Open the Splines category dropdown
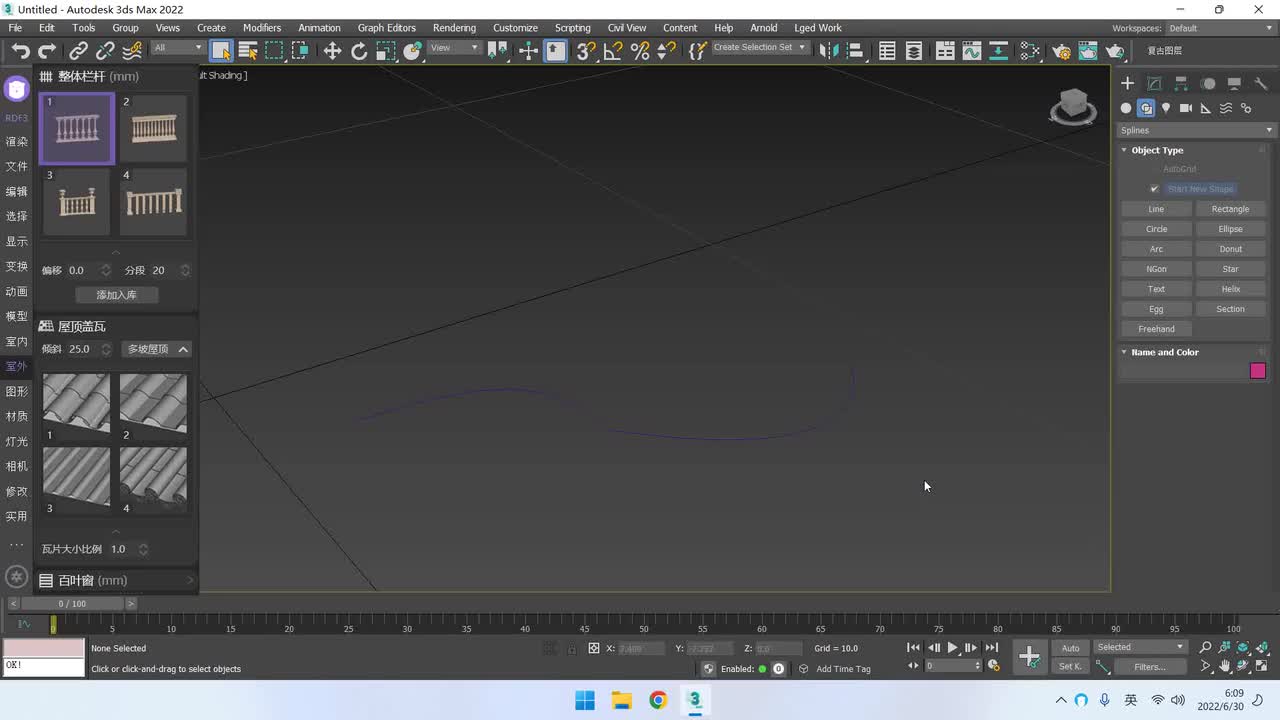The image size is (1280, 720). pos(1196,130)
